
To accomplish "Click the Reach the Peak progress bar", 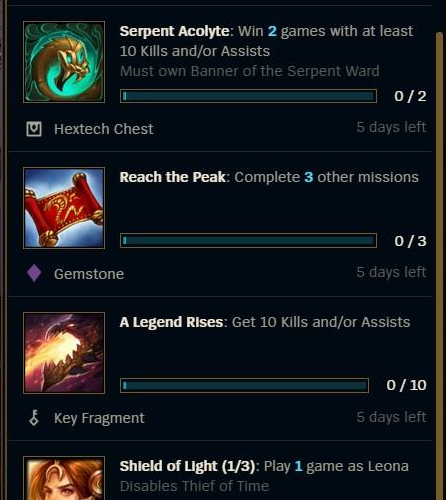I will coord(248,241).
